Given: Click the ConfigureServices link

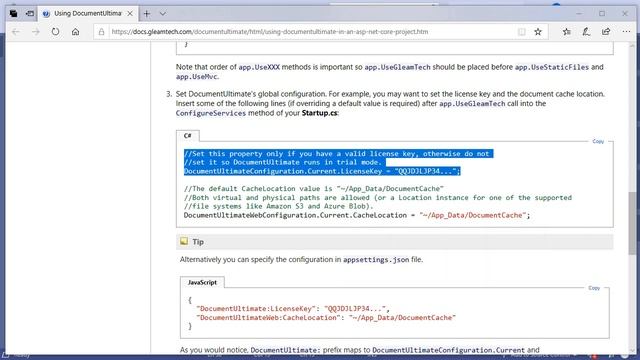Looking at the screenshot, I should coord(211,113).
